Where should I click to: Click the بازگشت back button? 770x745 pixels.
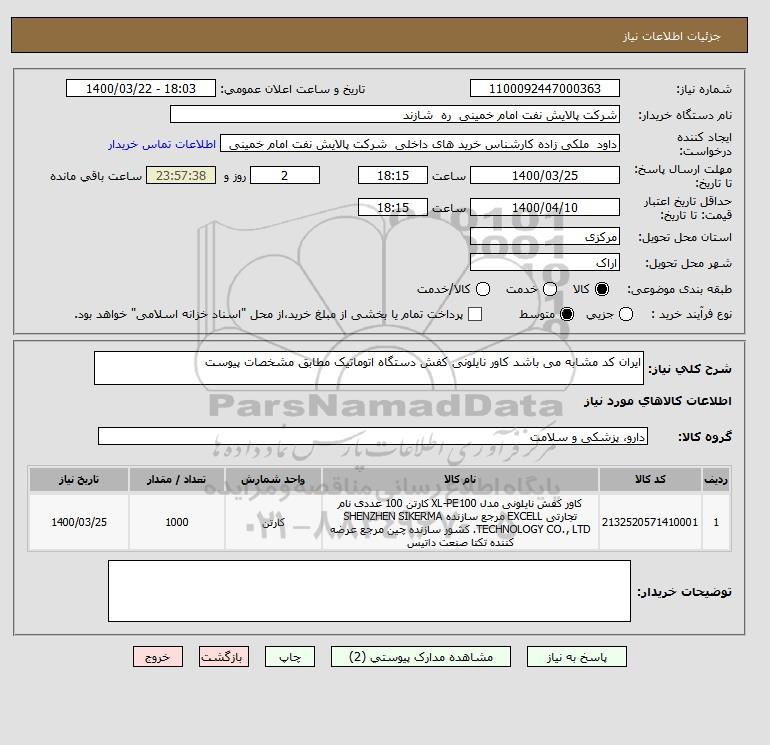(224, 657)
